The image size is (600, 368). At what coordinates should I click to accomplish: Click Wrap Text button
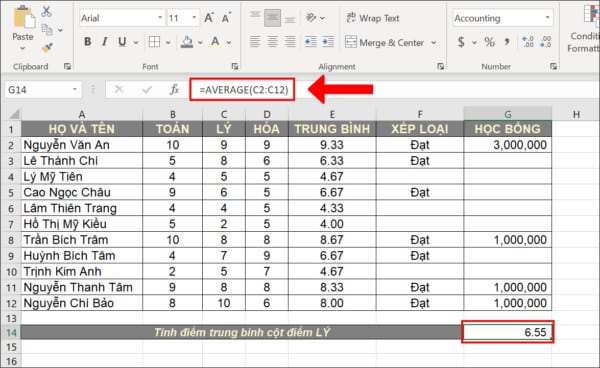tap(373, 18)
